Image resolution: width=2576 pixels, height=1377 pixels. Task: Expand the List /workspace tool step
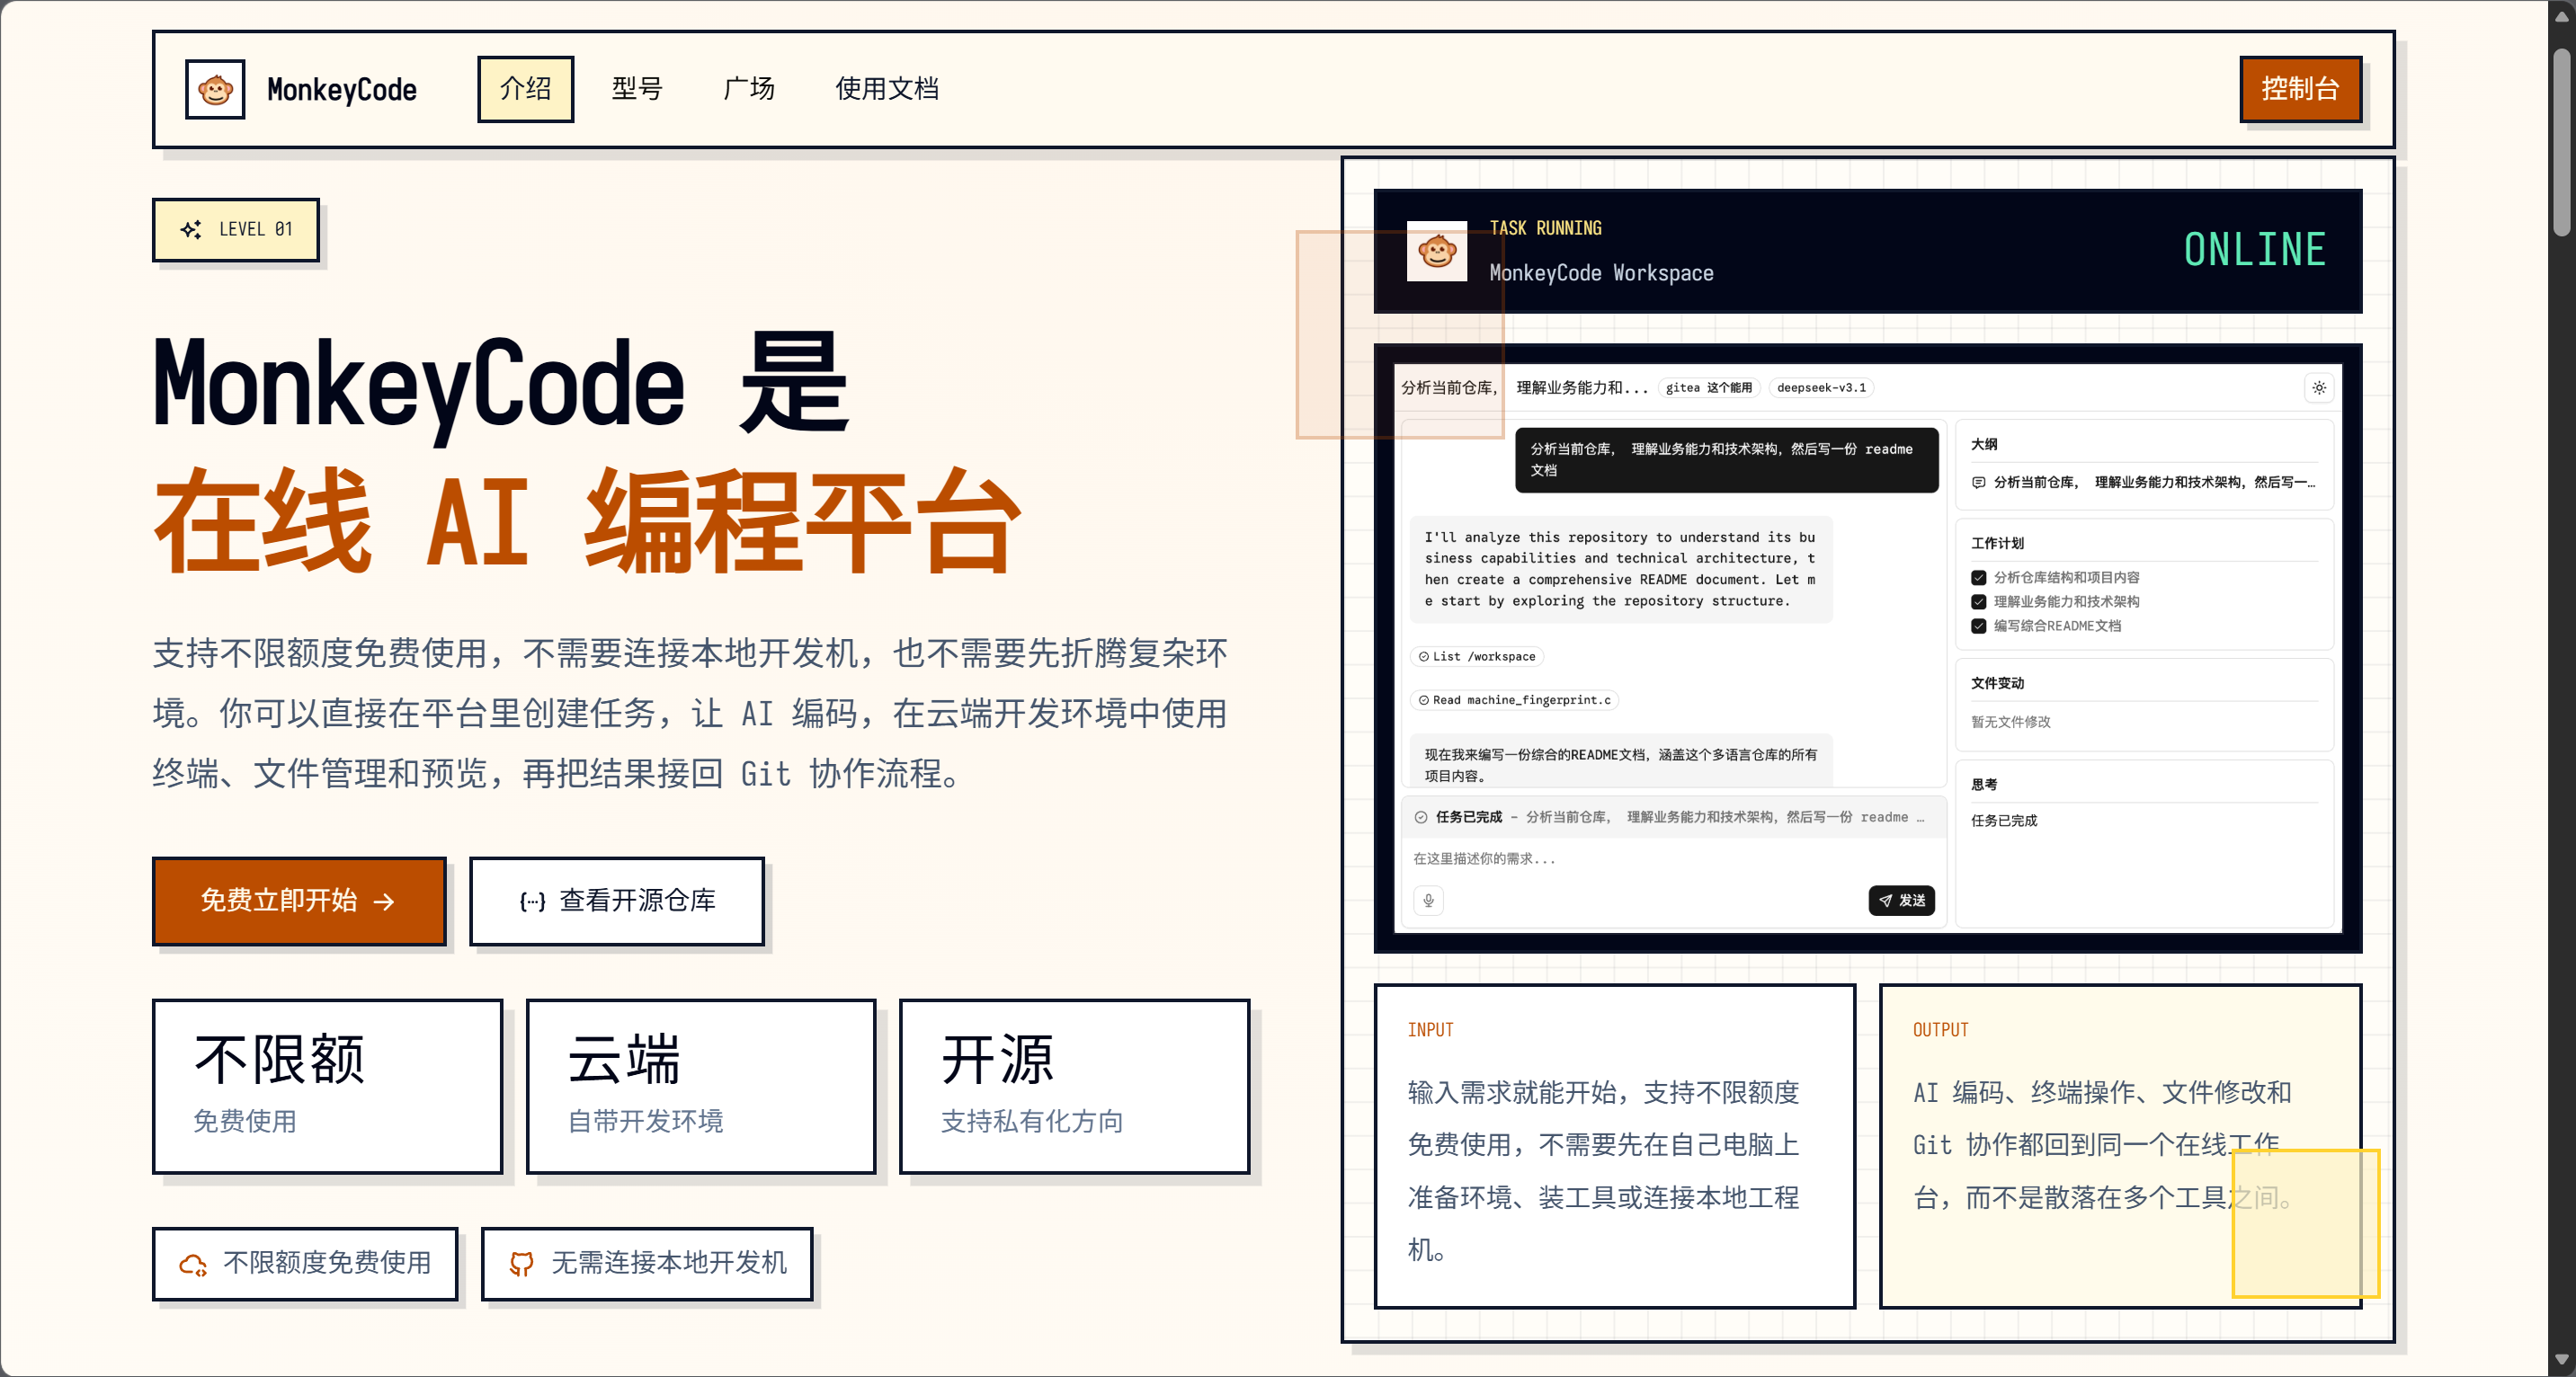[1477, 657]
